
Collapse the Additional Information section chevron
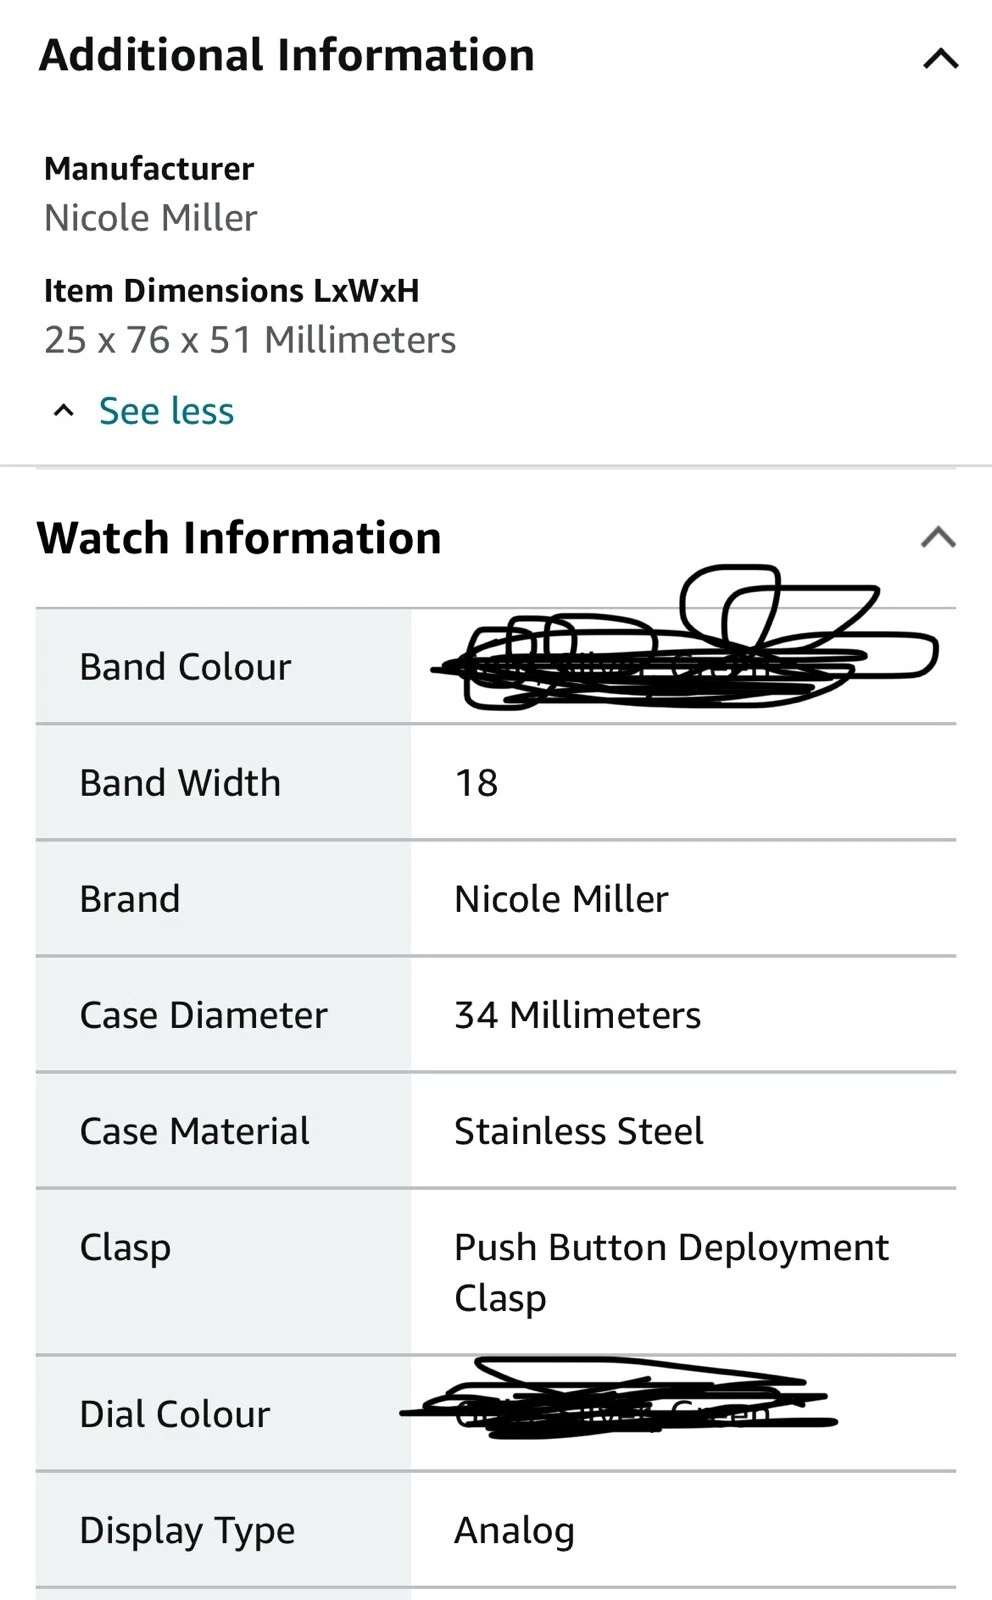(x=940, y=59)
